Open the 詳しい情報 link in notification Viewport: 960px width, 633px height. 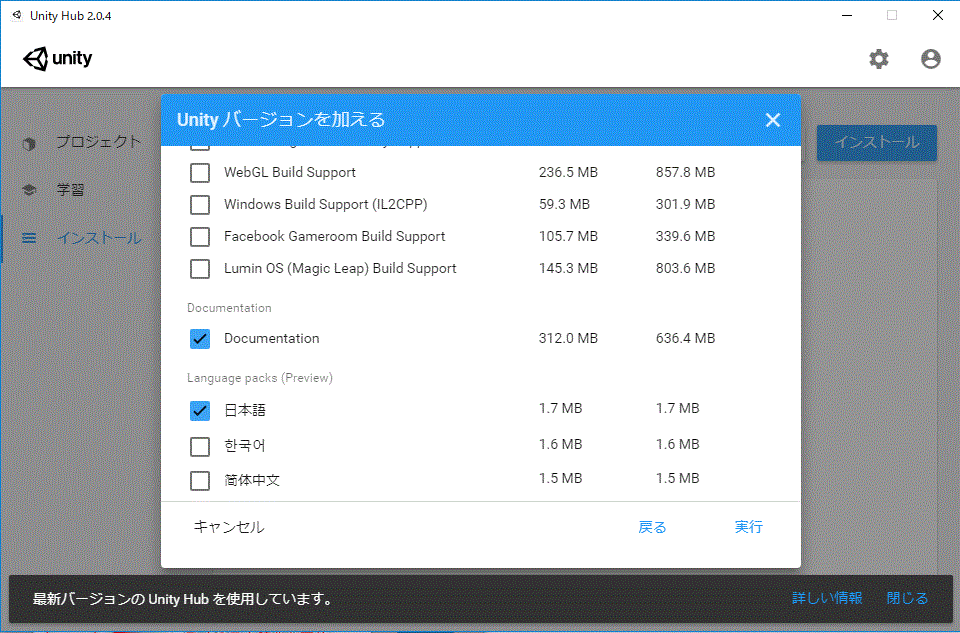click(827, 598)
